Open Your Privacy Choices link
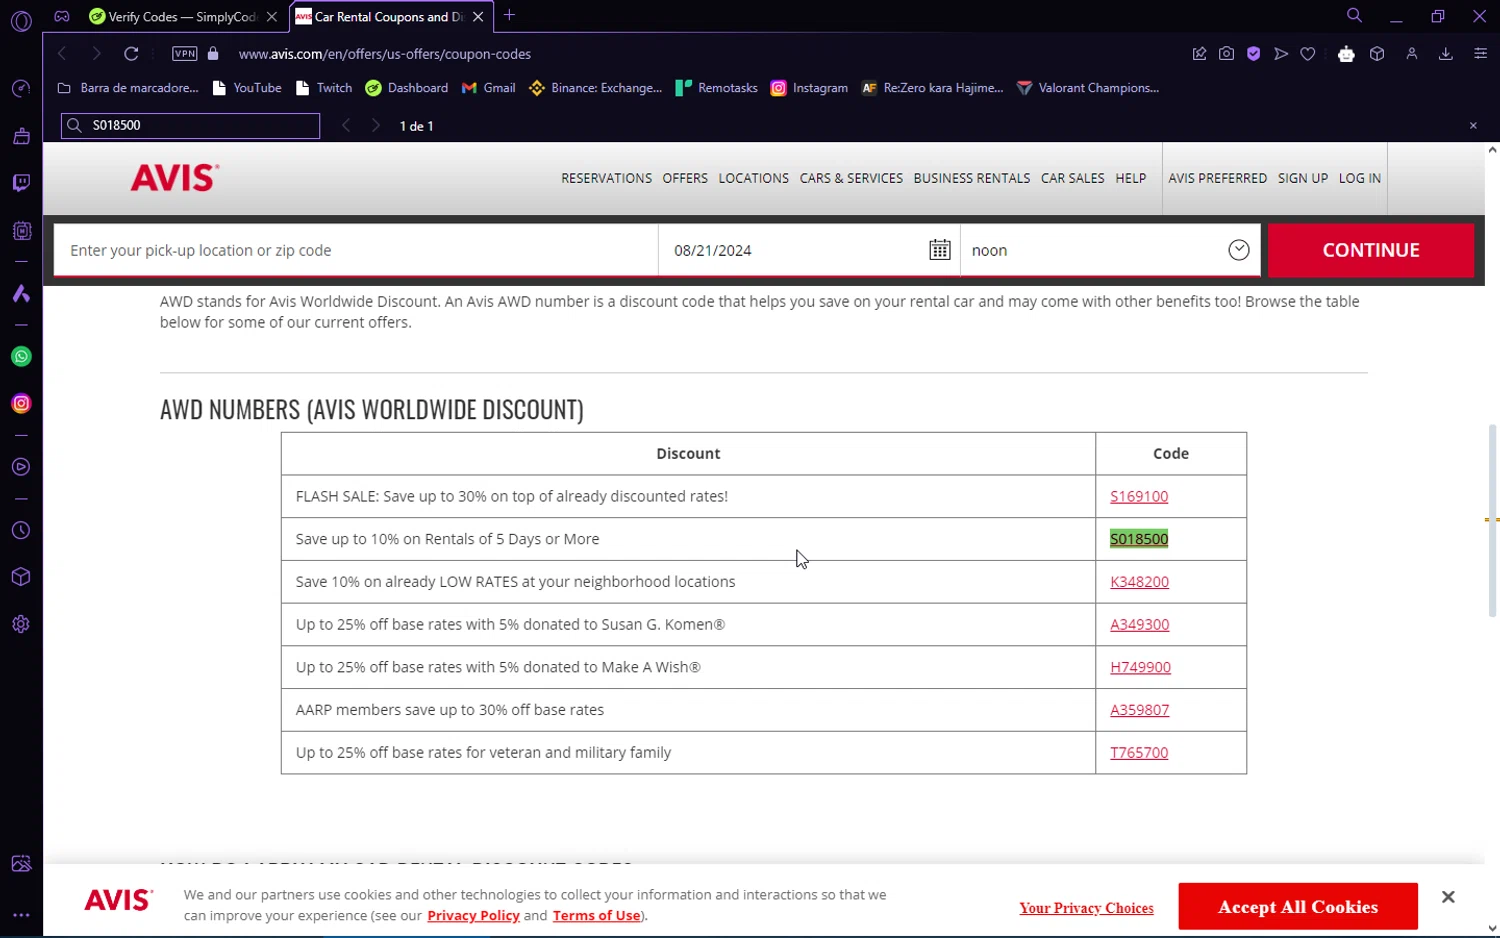 (1086, 908)
